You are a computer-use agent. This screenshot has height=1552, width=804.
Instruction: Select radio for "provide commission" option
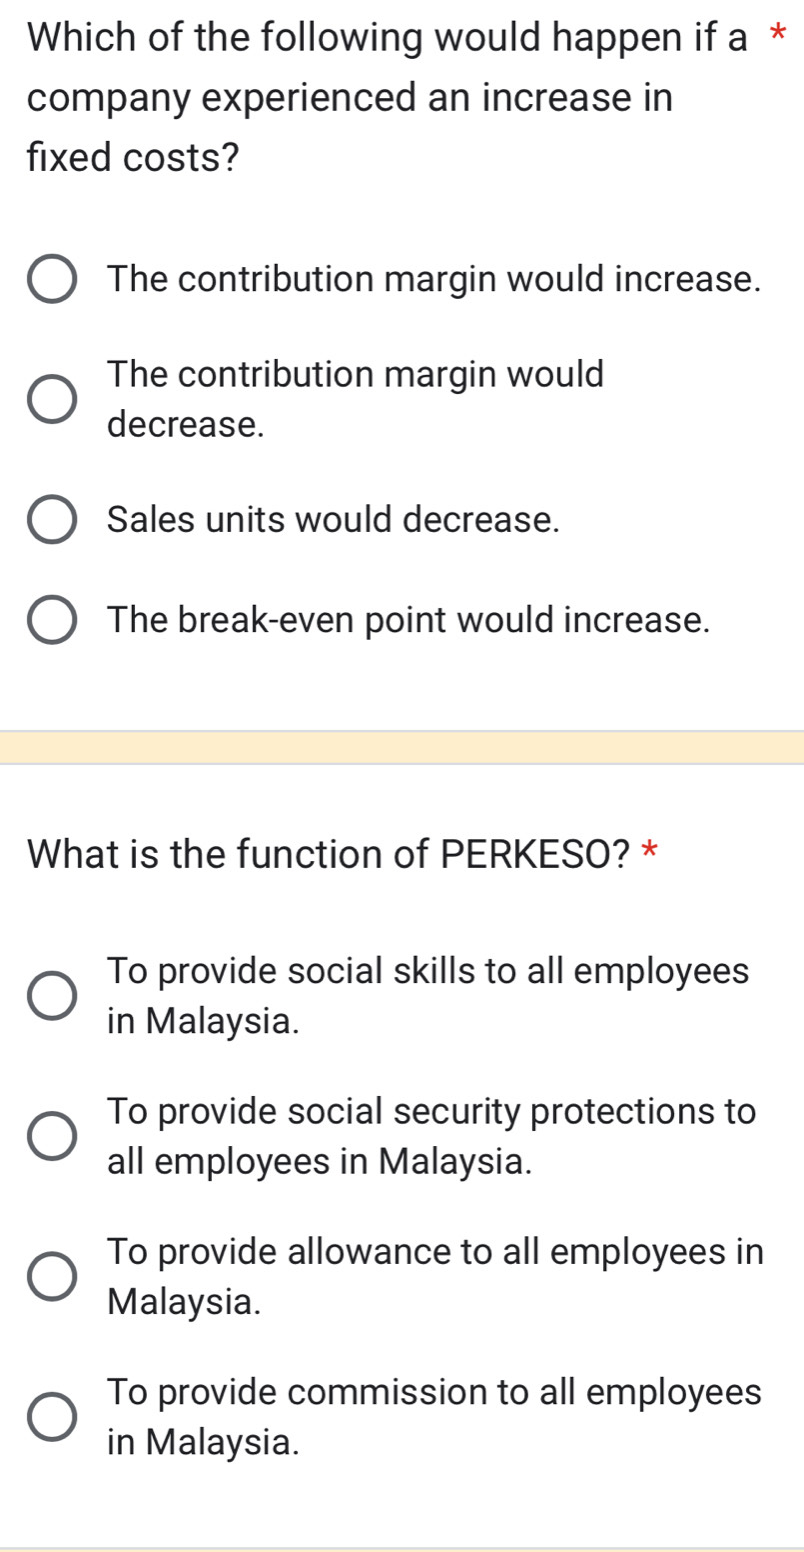point(52,1416)
